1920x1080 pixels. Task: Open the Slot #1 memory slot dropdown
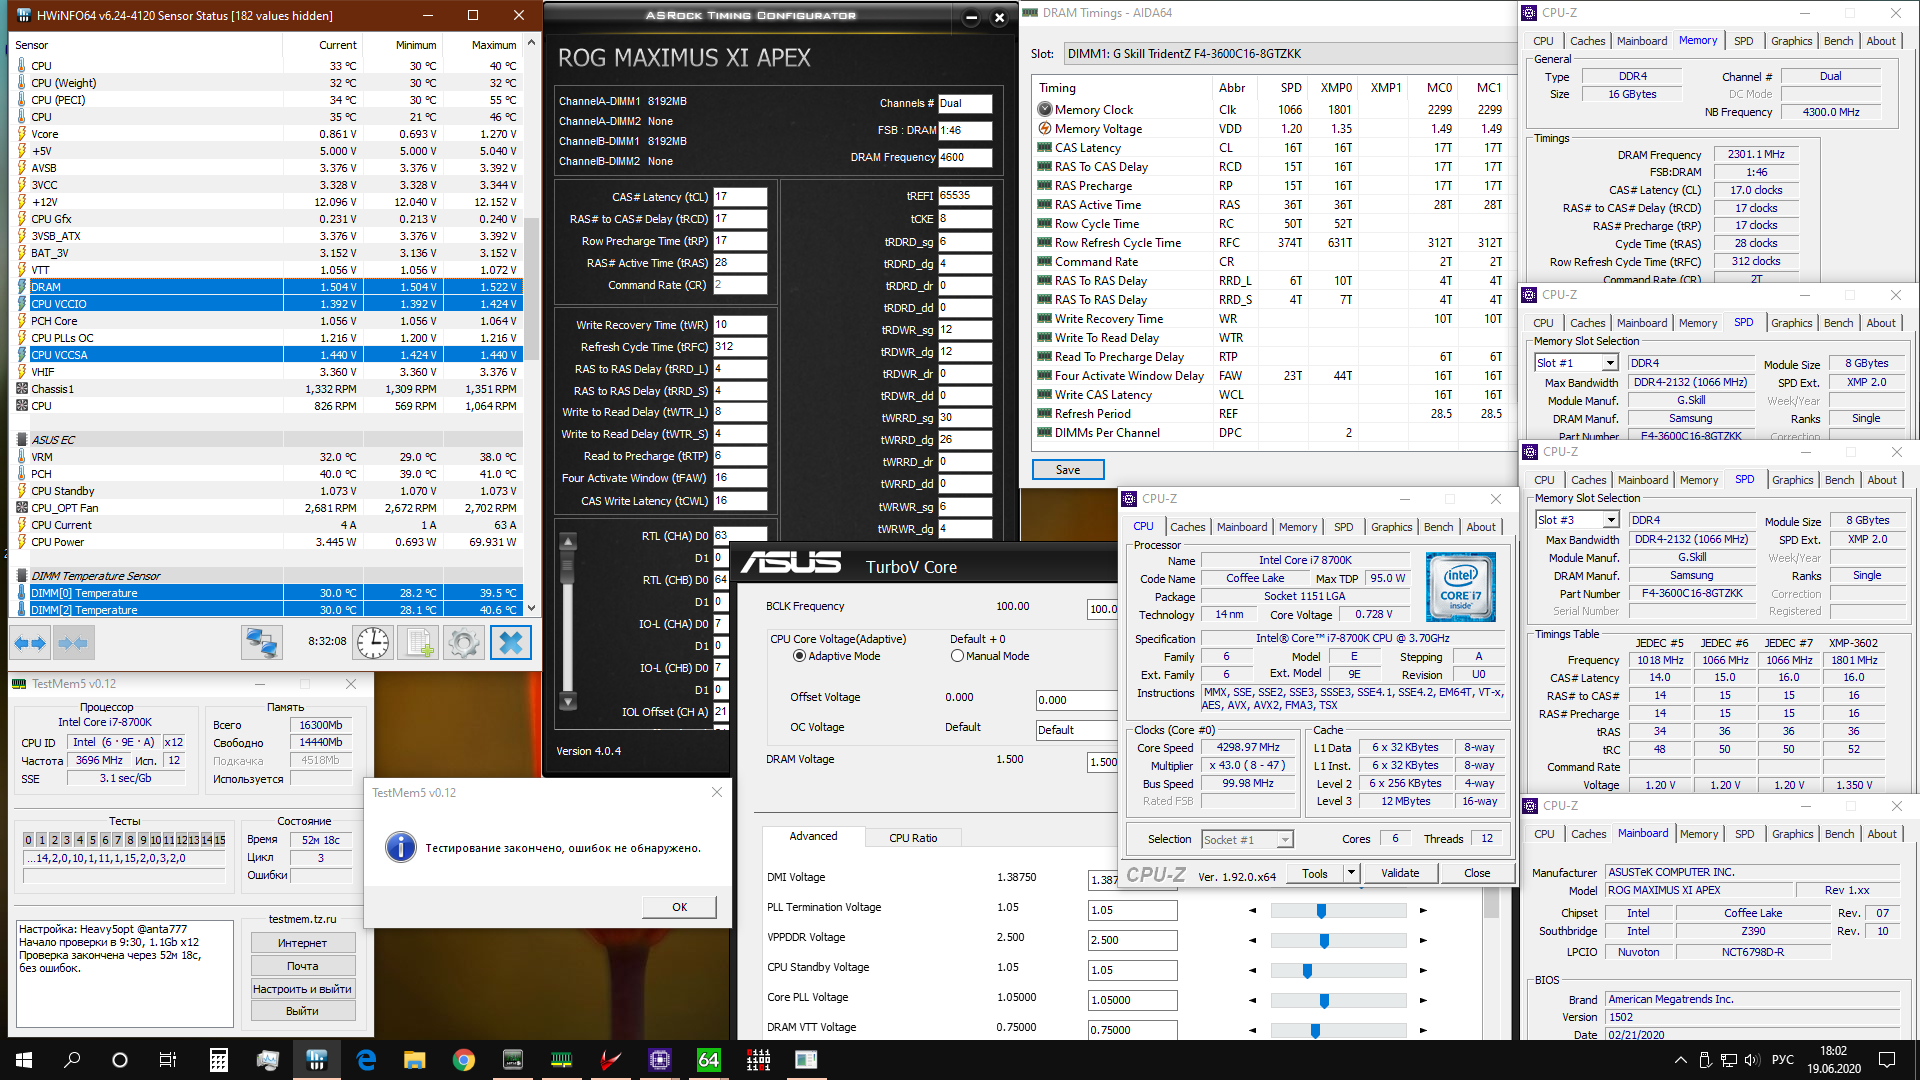pyautogui.click(x=1609, y=363)
